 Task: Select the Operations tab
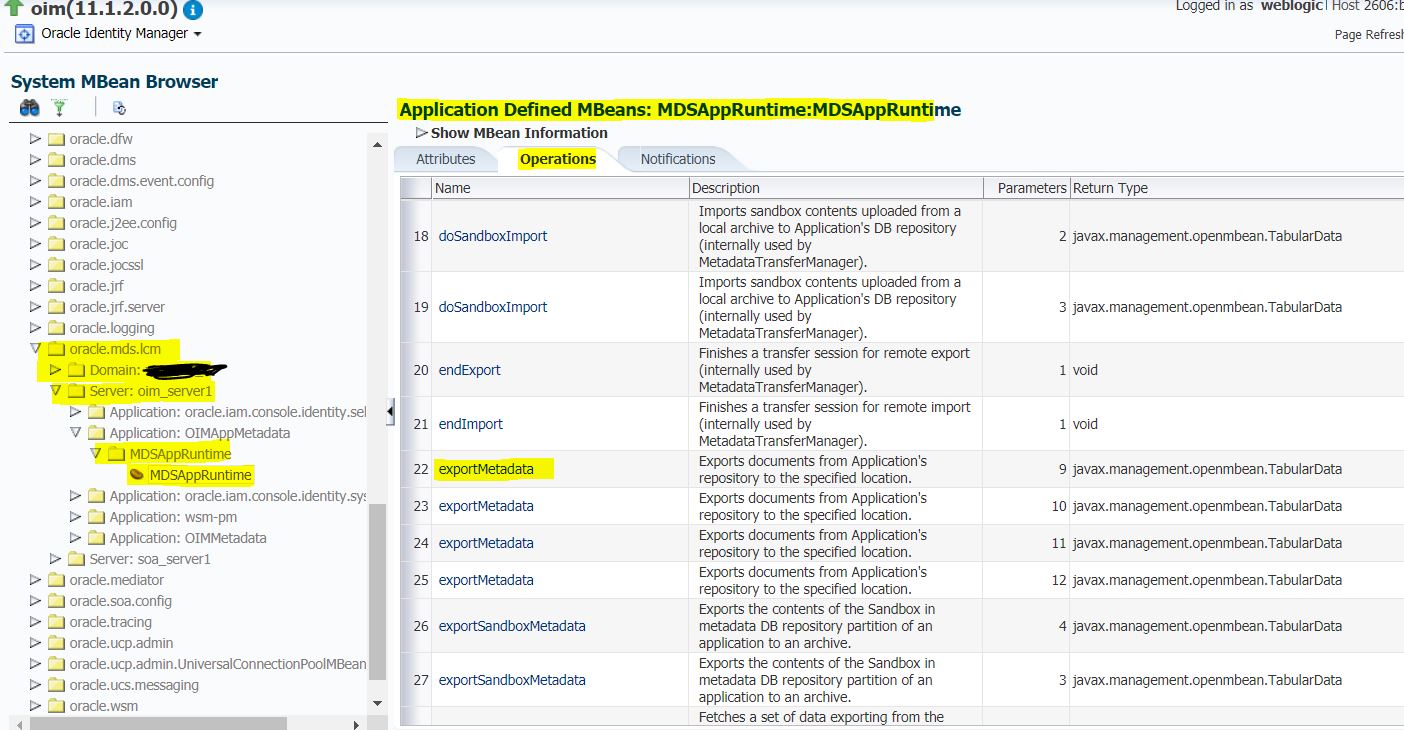557,159
